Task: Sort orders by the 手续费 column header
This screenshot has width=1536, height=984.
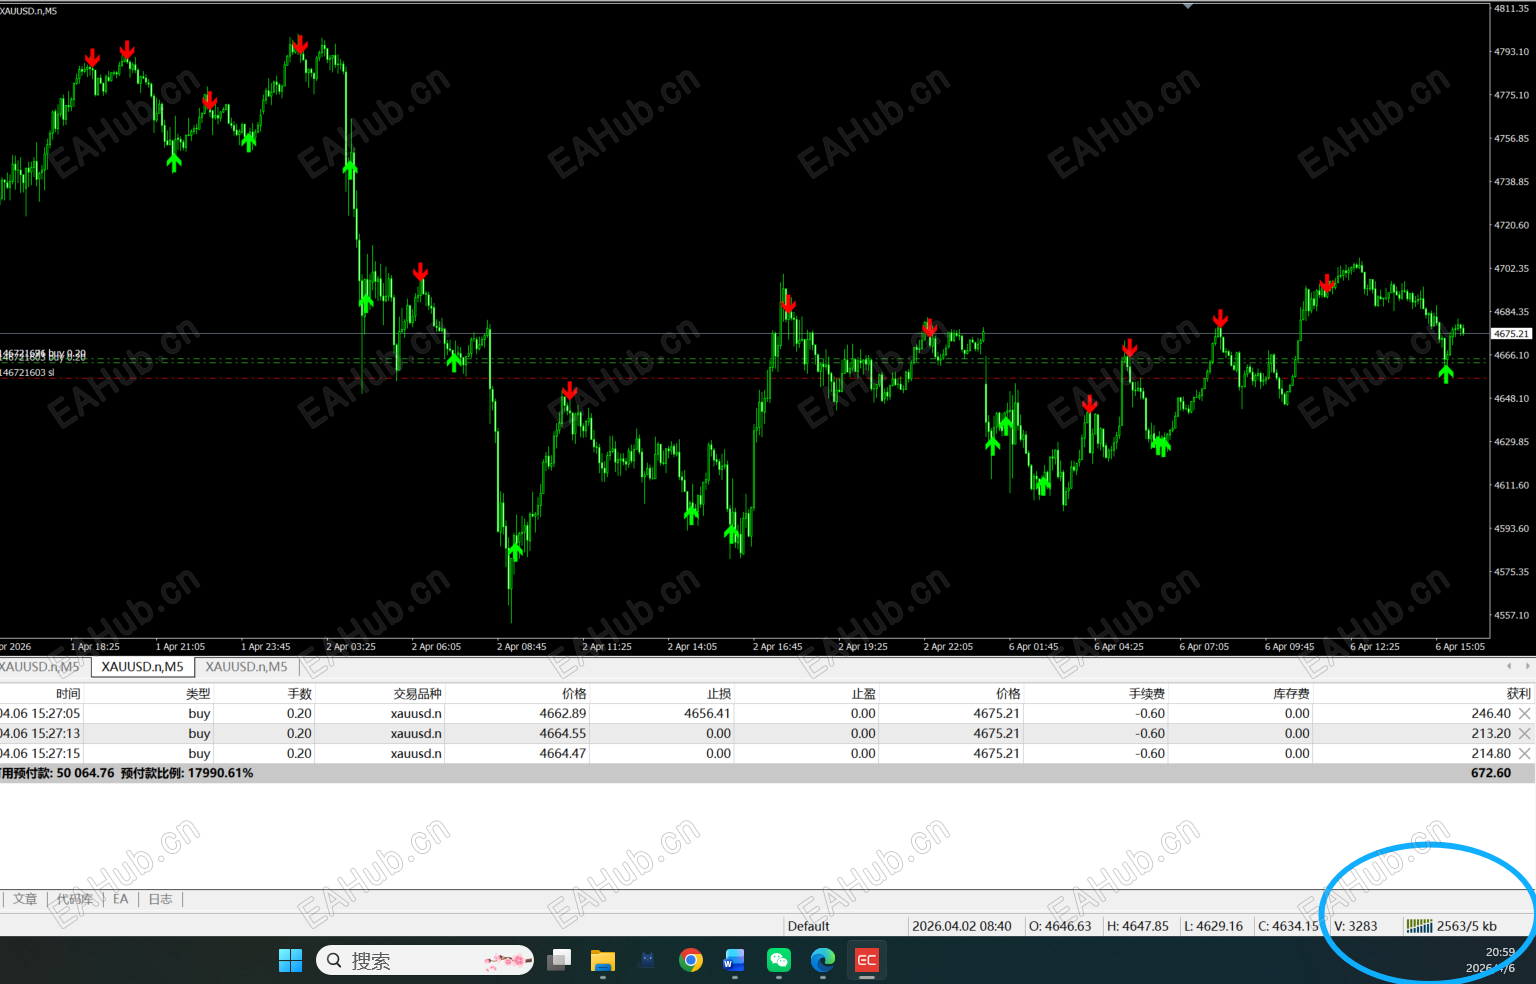Action: pyautogui.click(x=1147, y=693)
